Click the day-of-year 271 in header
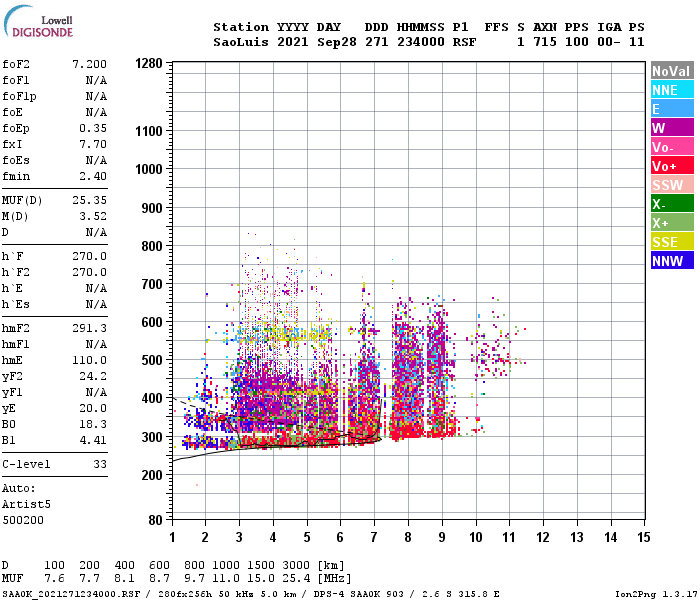This screenshot has height=600, width=700. coord(377,42)
